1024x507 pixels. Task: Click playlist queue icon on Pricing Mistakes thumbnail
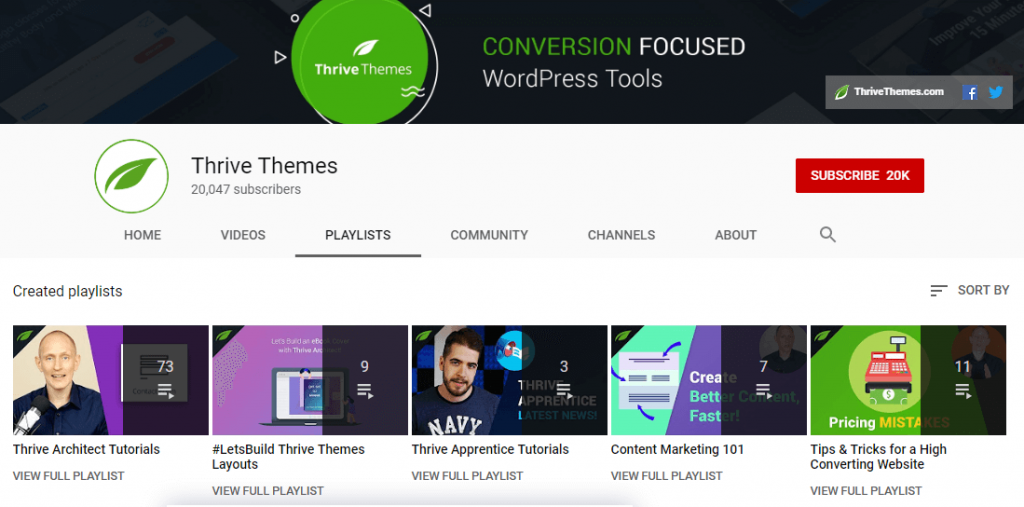coord(963,391)
